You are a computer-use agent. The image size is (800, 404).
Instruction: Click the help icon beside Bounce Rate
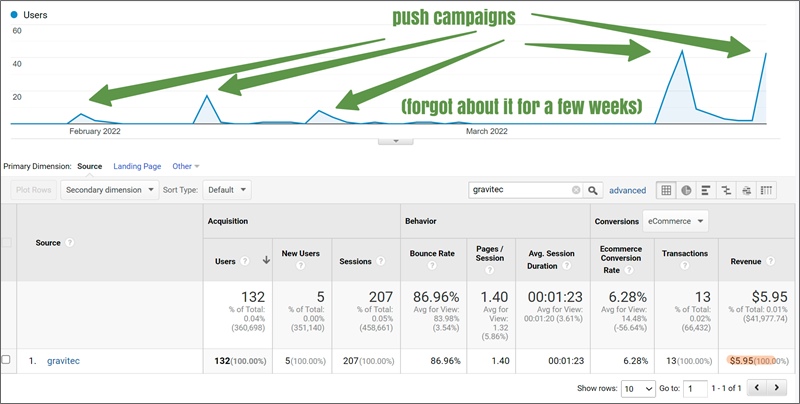[x=431, y=267]
